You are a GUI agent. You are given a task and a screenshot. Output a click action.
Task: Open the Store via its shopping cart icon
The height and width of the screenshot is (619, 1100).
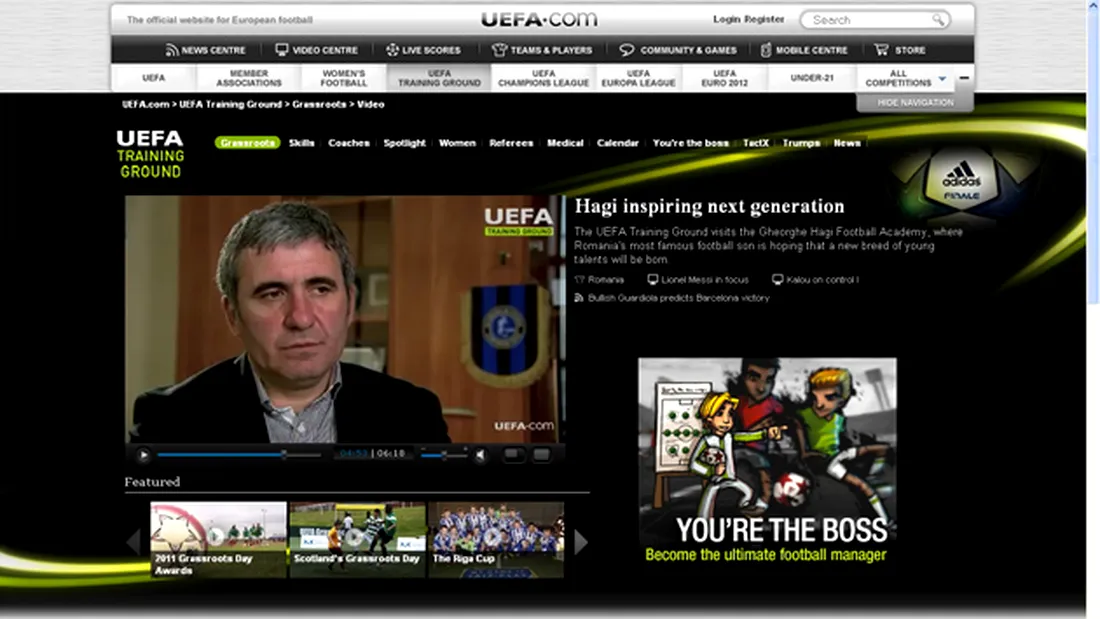[x=881, y=50]
